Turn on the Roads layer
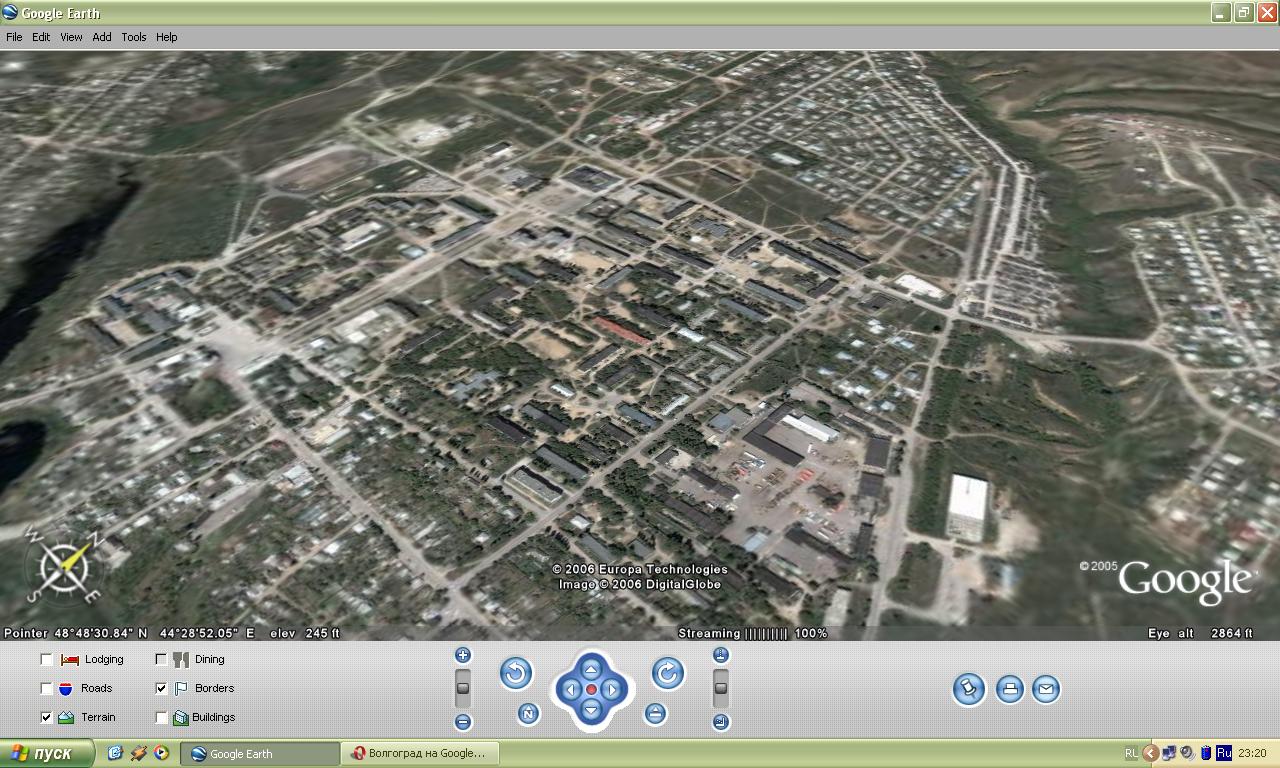Viewport: 1280px width, 768px height. pos(47,688)
